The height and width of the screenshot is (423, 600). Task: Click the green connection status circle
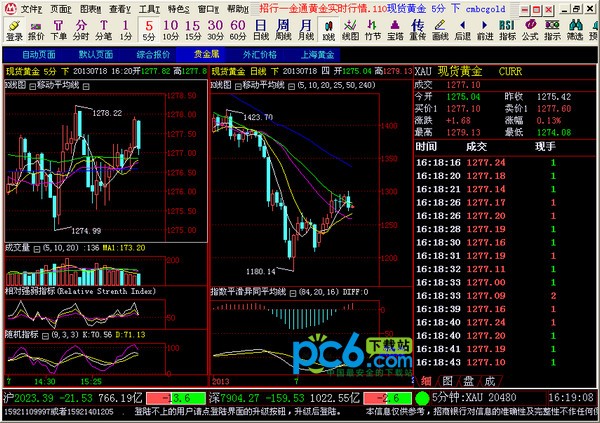coord(422,398)
